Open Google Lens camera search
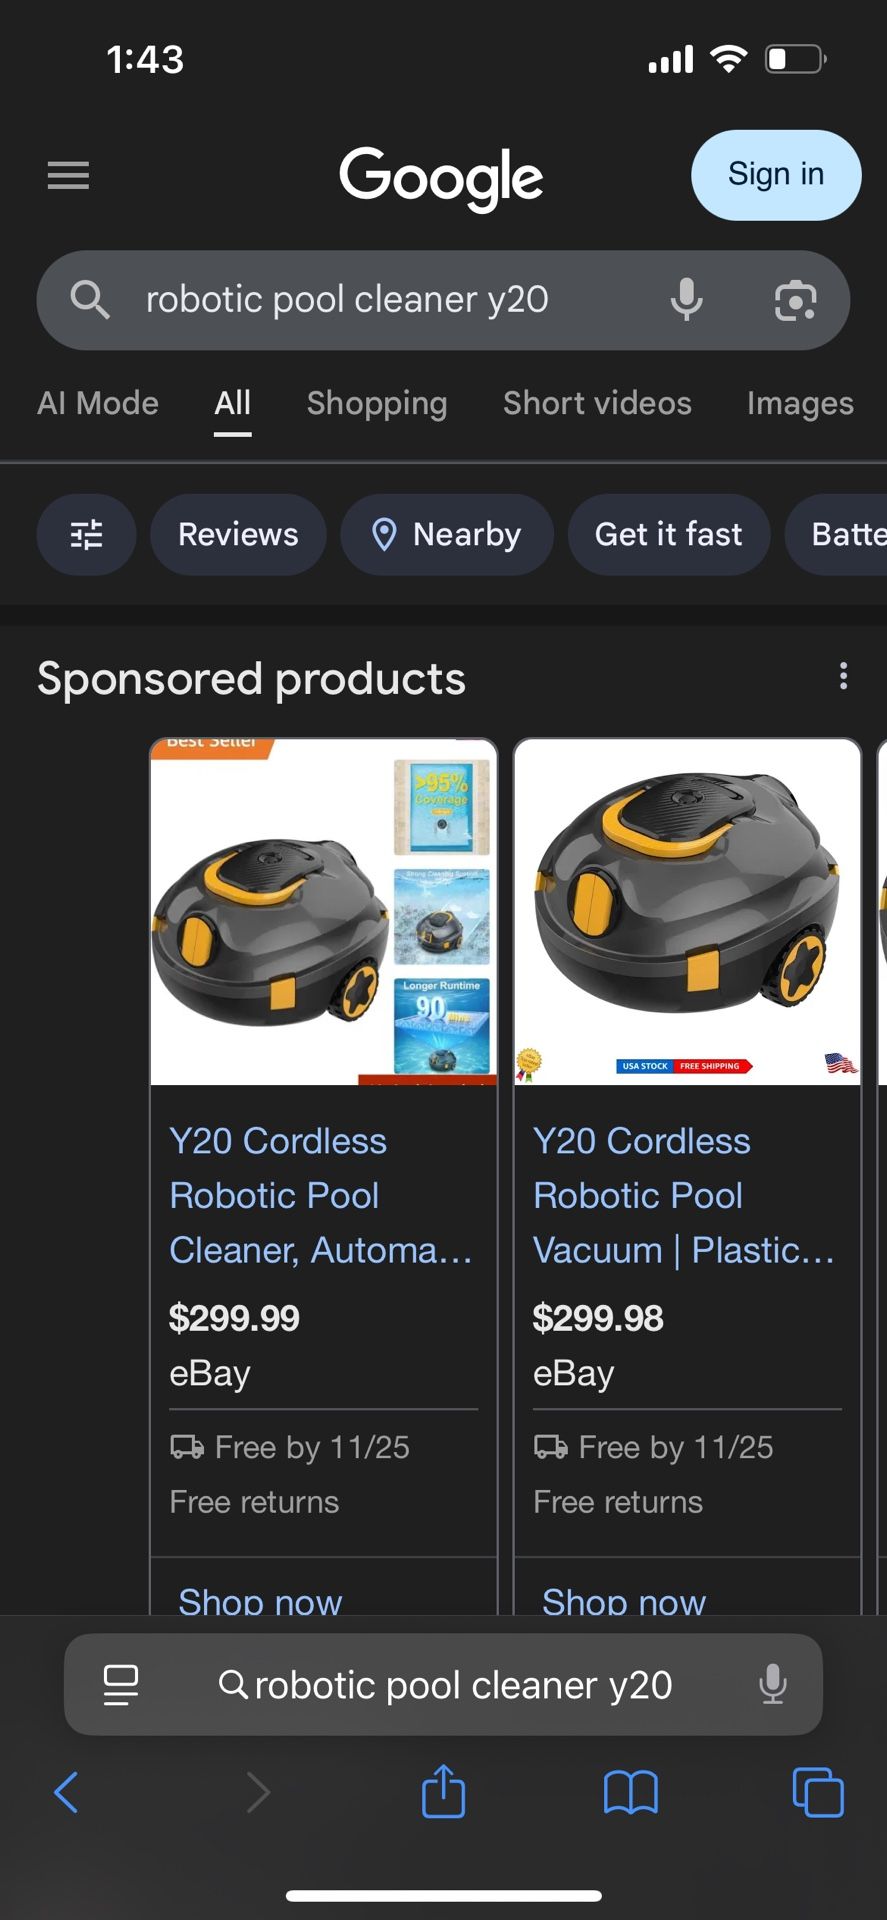The height and width of the screenshot is (1920, 887). pyautogui.click(x=796, y=300)
